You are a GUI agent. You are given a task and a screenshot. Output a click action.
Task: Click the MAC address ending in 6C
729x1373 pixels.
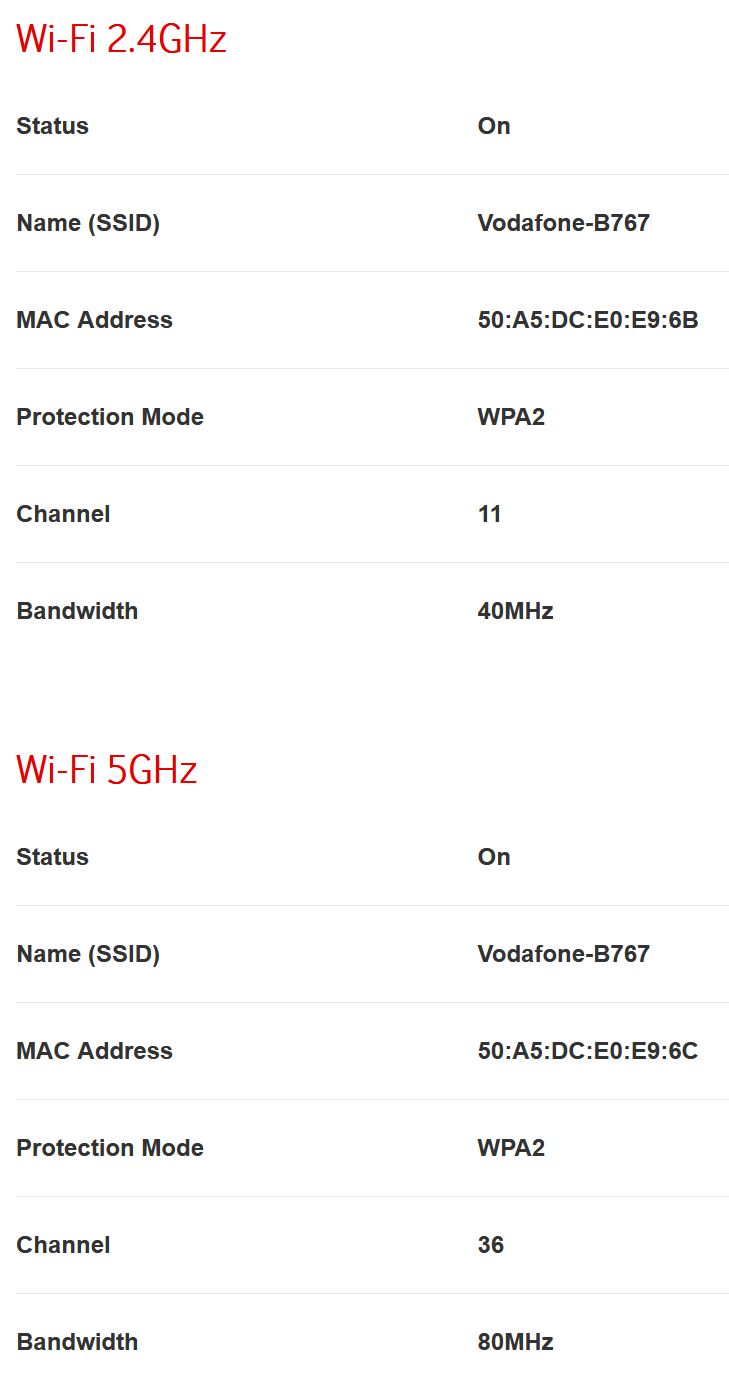[587, 1051]
